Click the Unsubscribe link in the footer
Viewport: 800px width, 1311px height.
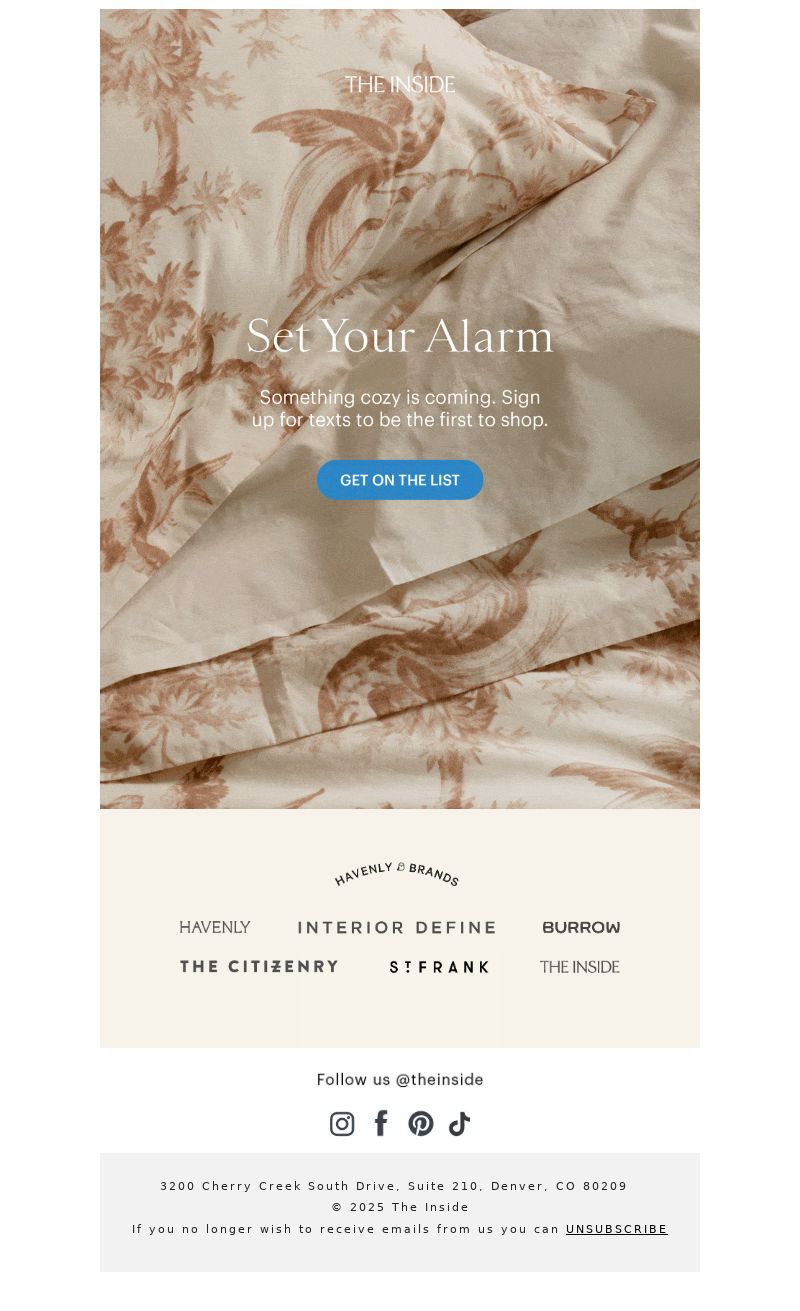click(x=617, y=1229)
